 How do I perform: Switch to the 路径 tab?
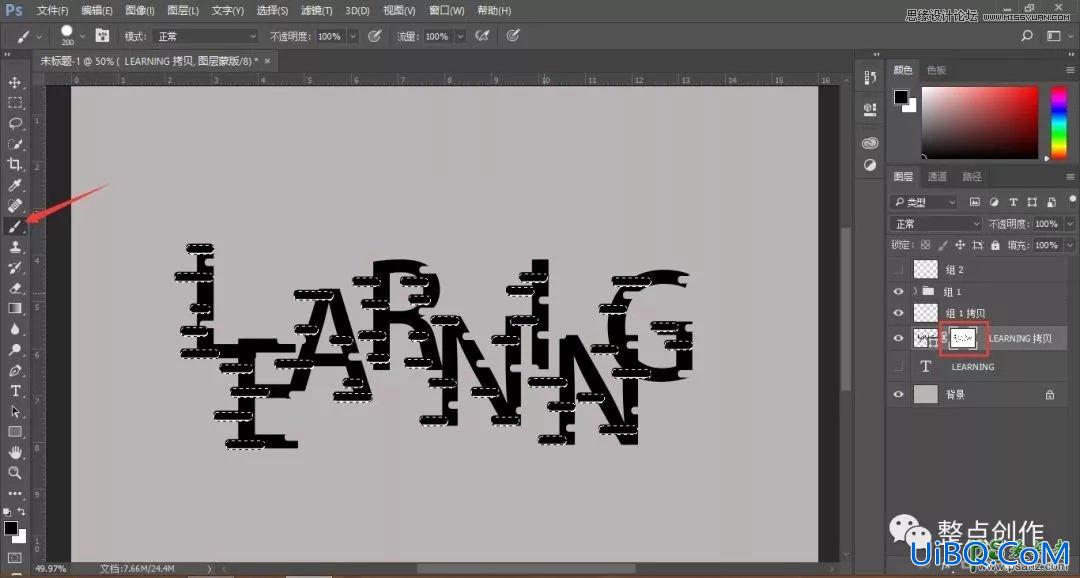(x=972, y=177)
